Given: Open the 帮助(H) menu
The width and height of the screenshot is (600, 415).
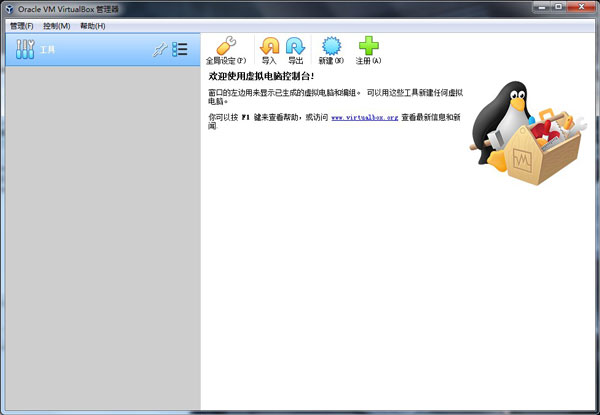Looking at the screenshot, I should [93, 26].
